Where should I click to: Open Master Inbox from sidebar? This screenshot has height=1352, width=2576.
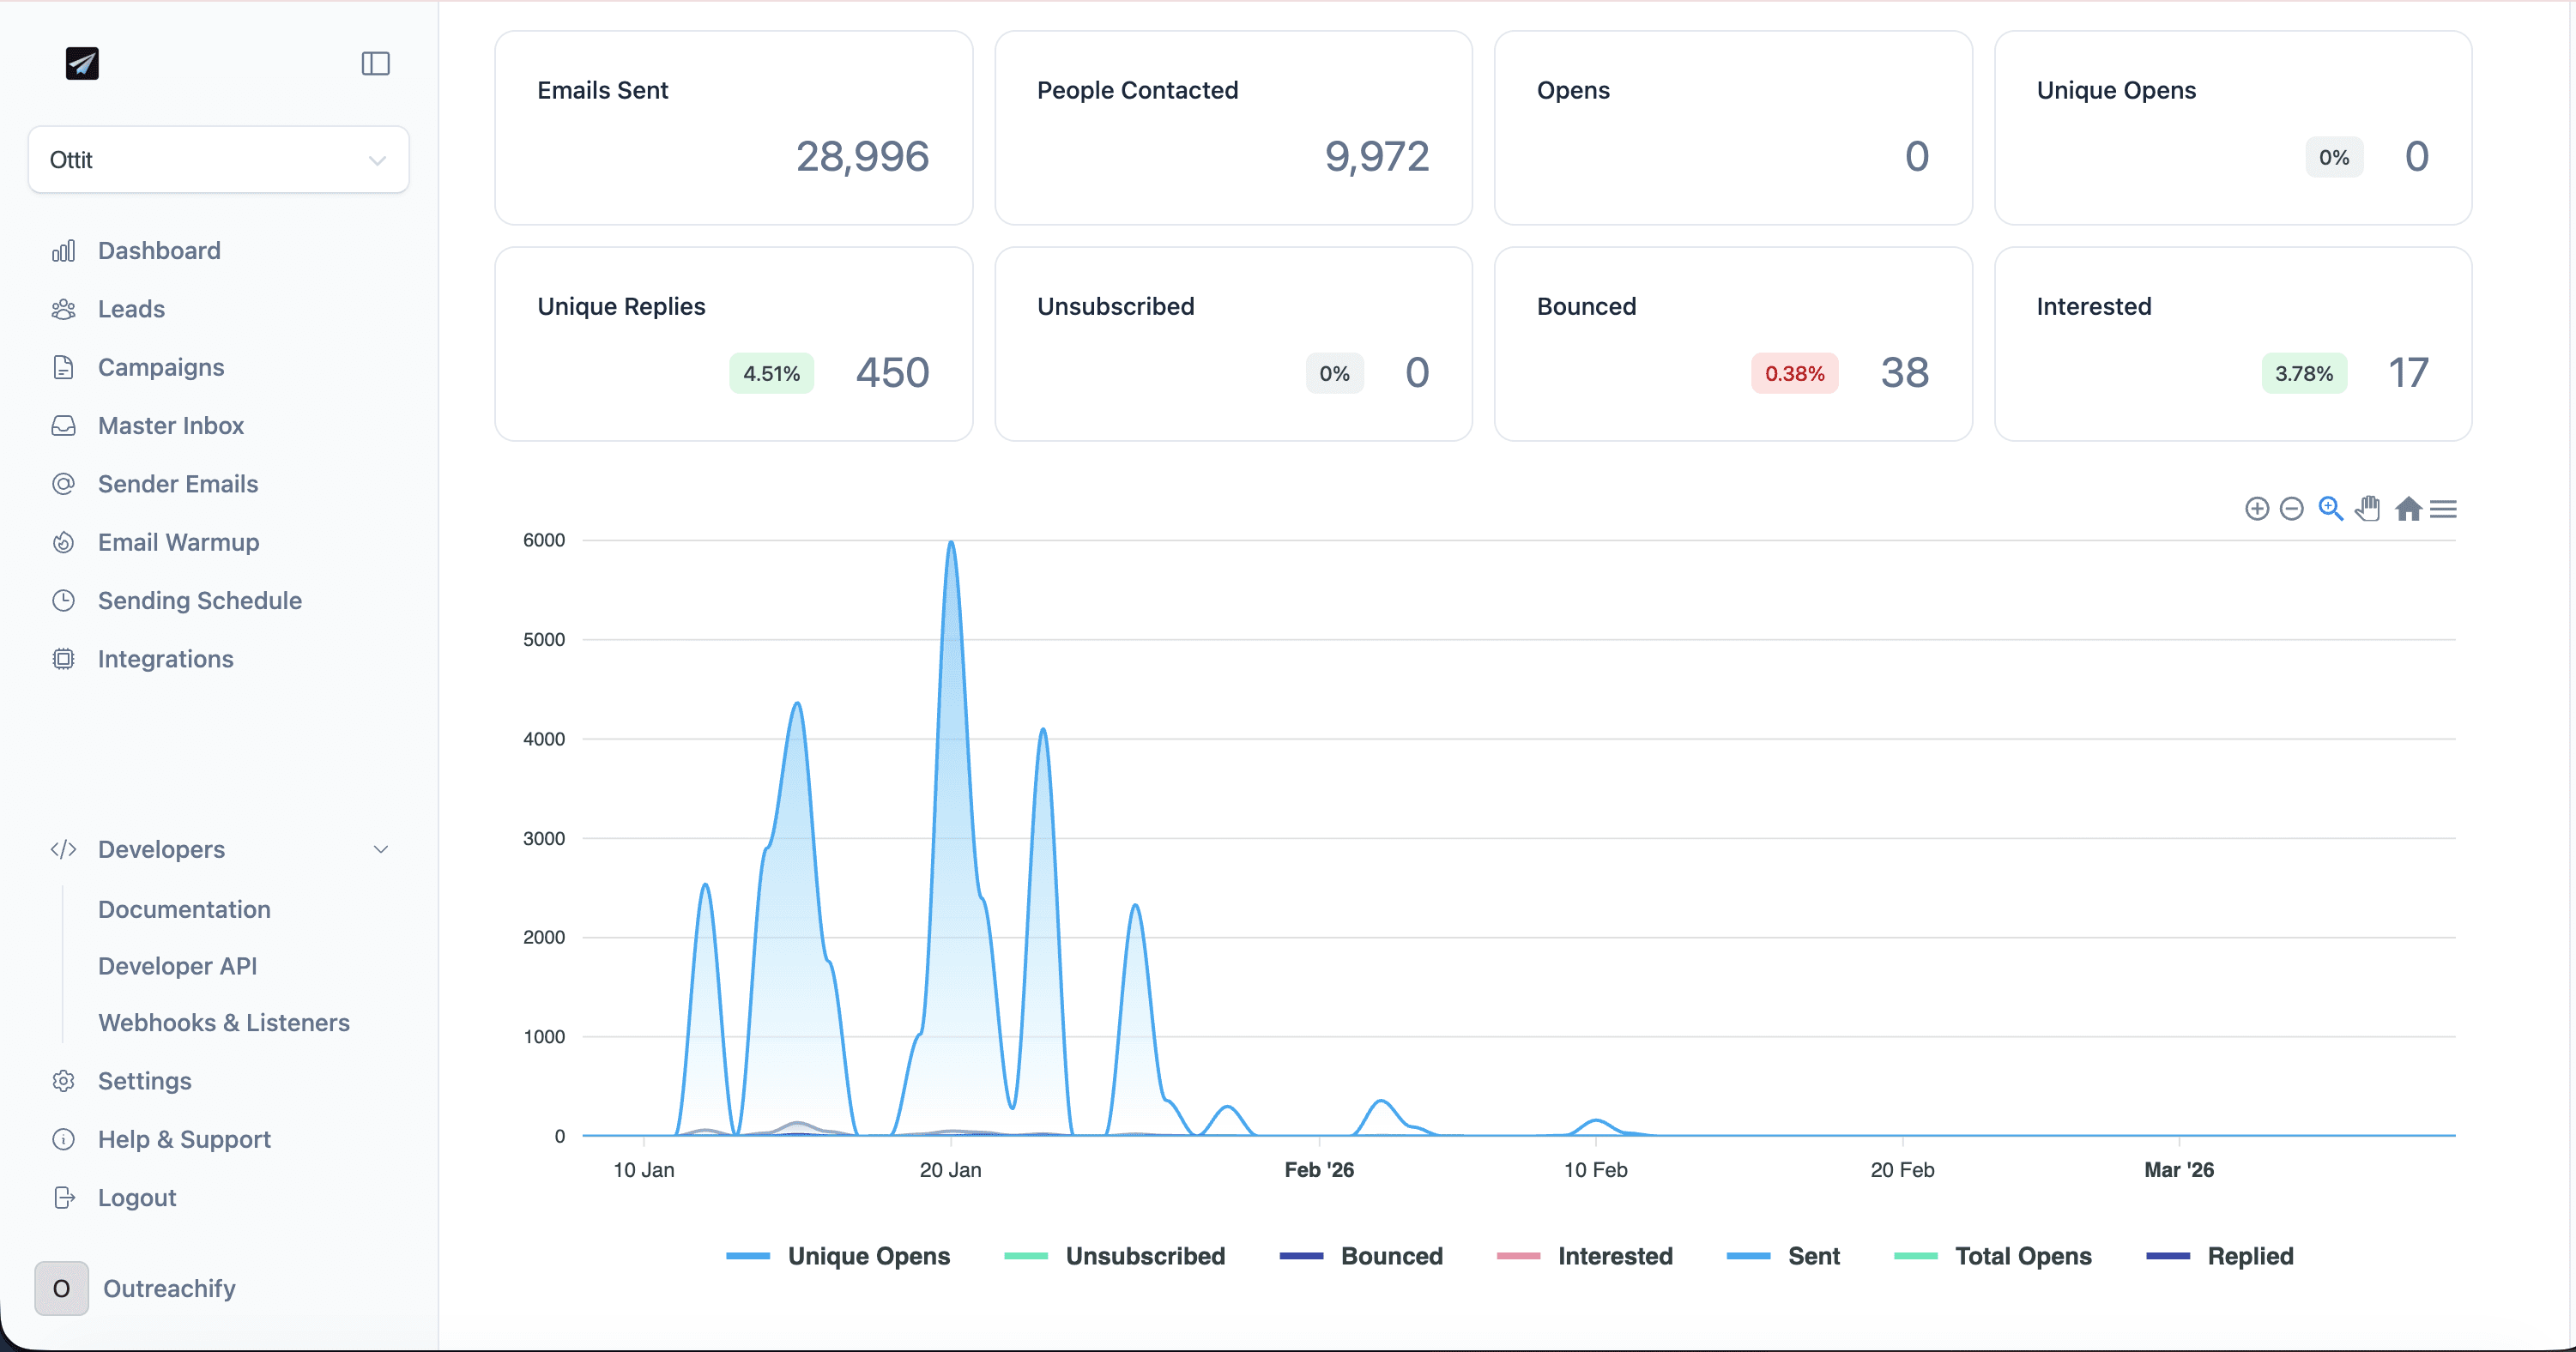point(170,426)
